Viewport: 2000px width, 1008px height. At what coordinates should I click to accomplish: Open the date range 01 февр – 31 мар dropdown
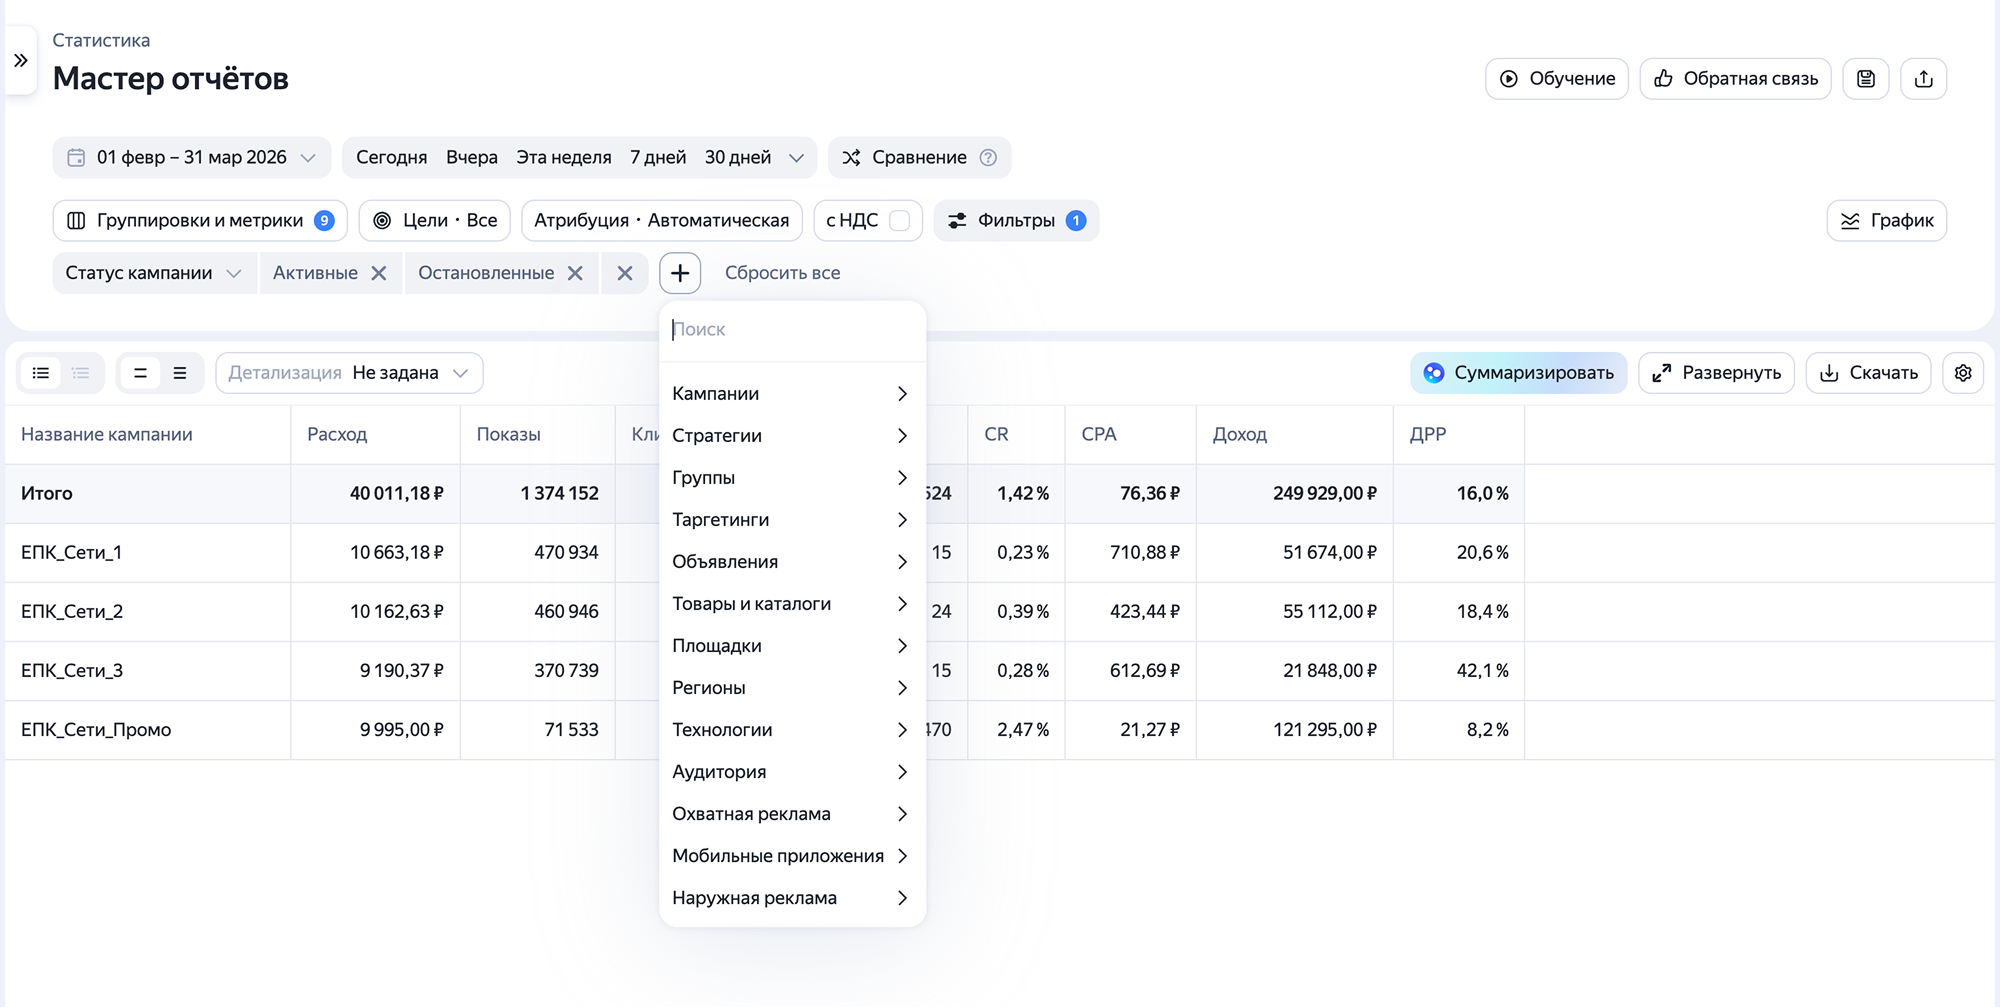point(192,158)
